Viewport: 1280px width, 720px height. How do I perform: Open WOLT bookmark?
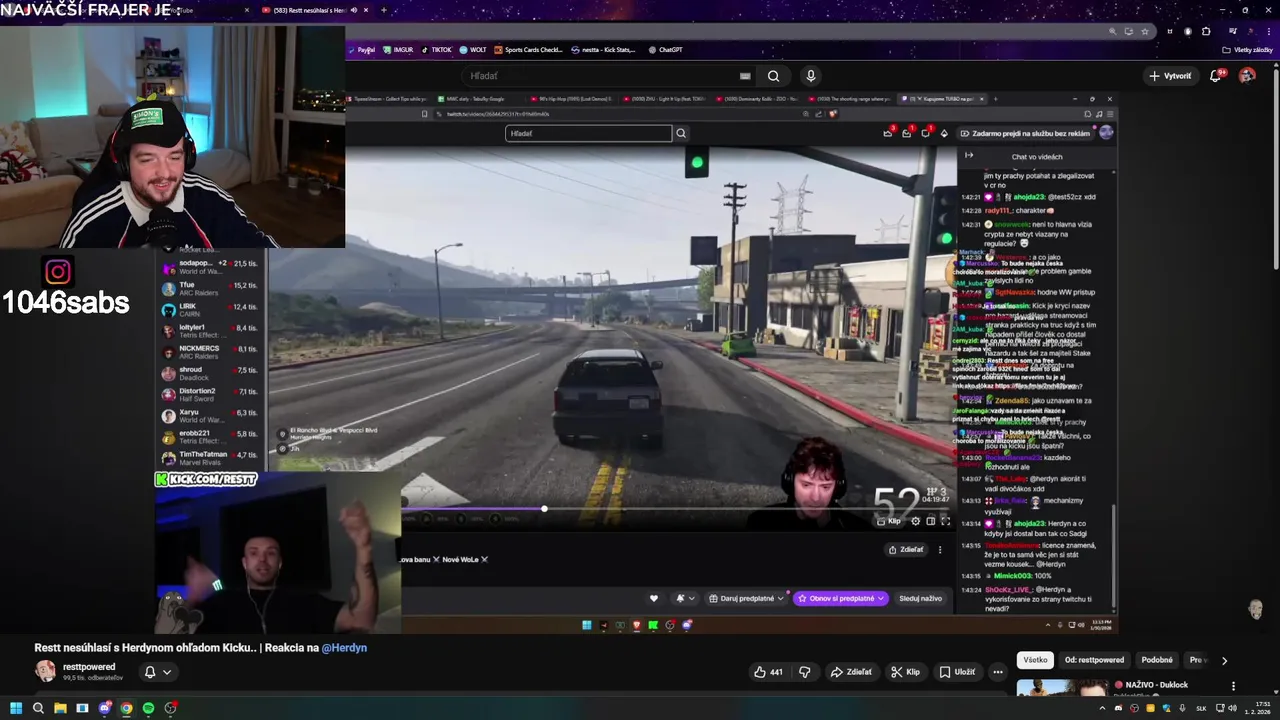[x=473, y=49]
